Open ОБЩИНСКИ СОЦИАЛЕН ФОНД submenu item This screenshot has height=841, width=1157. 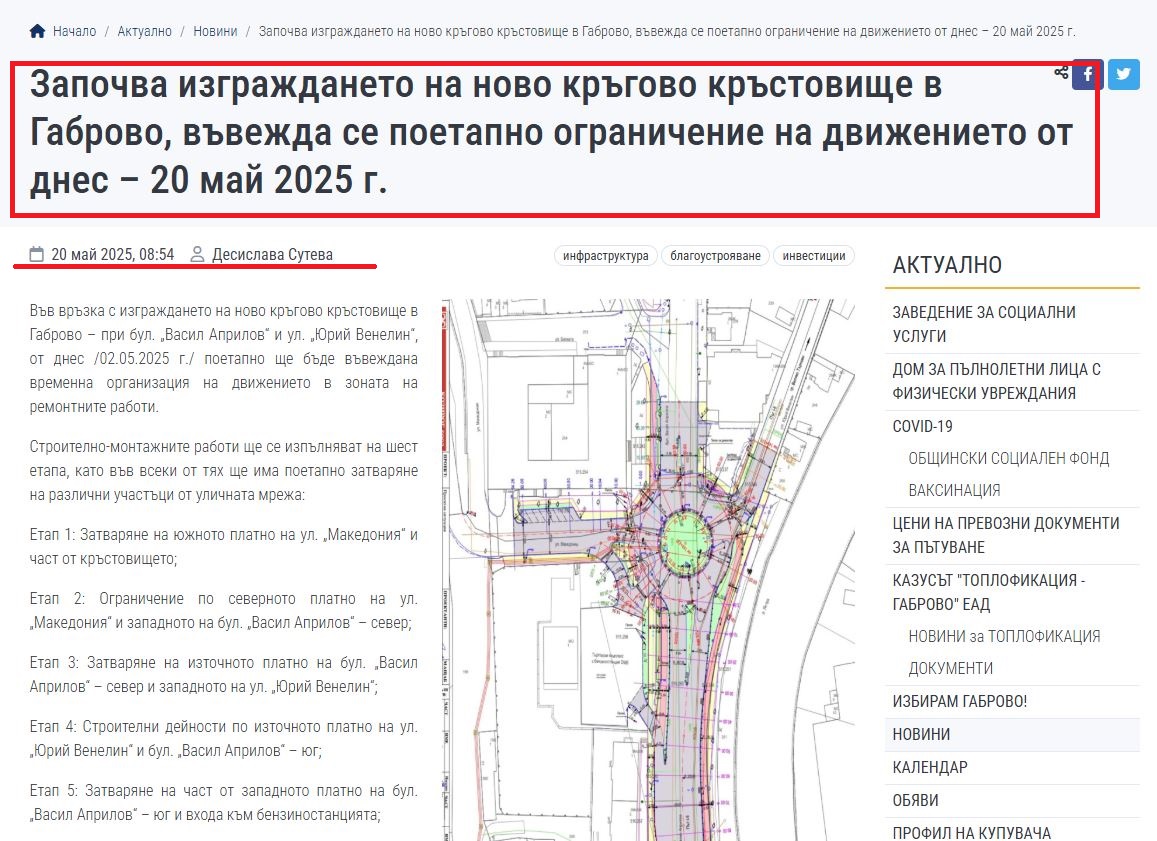[1009, 458]
